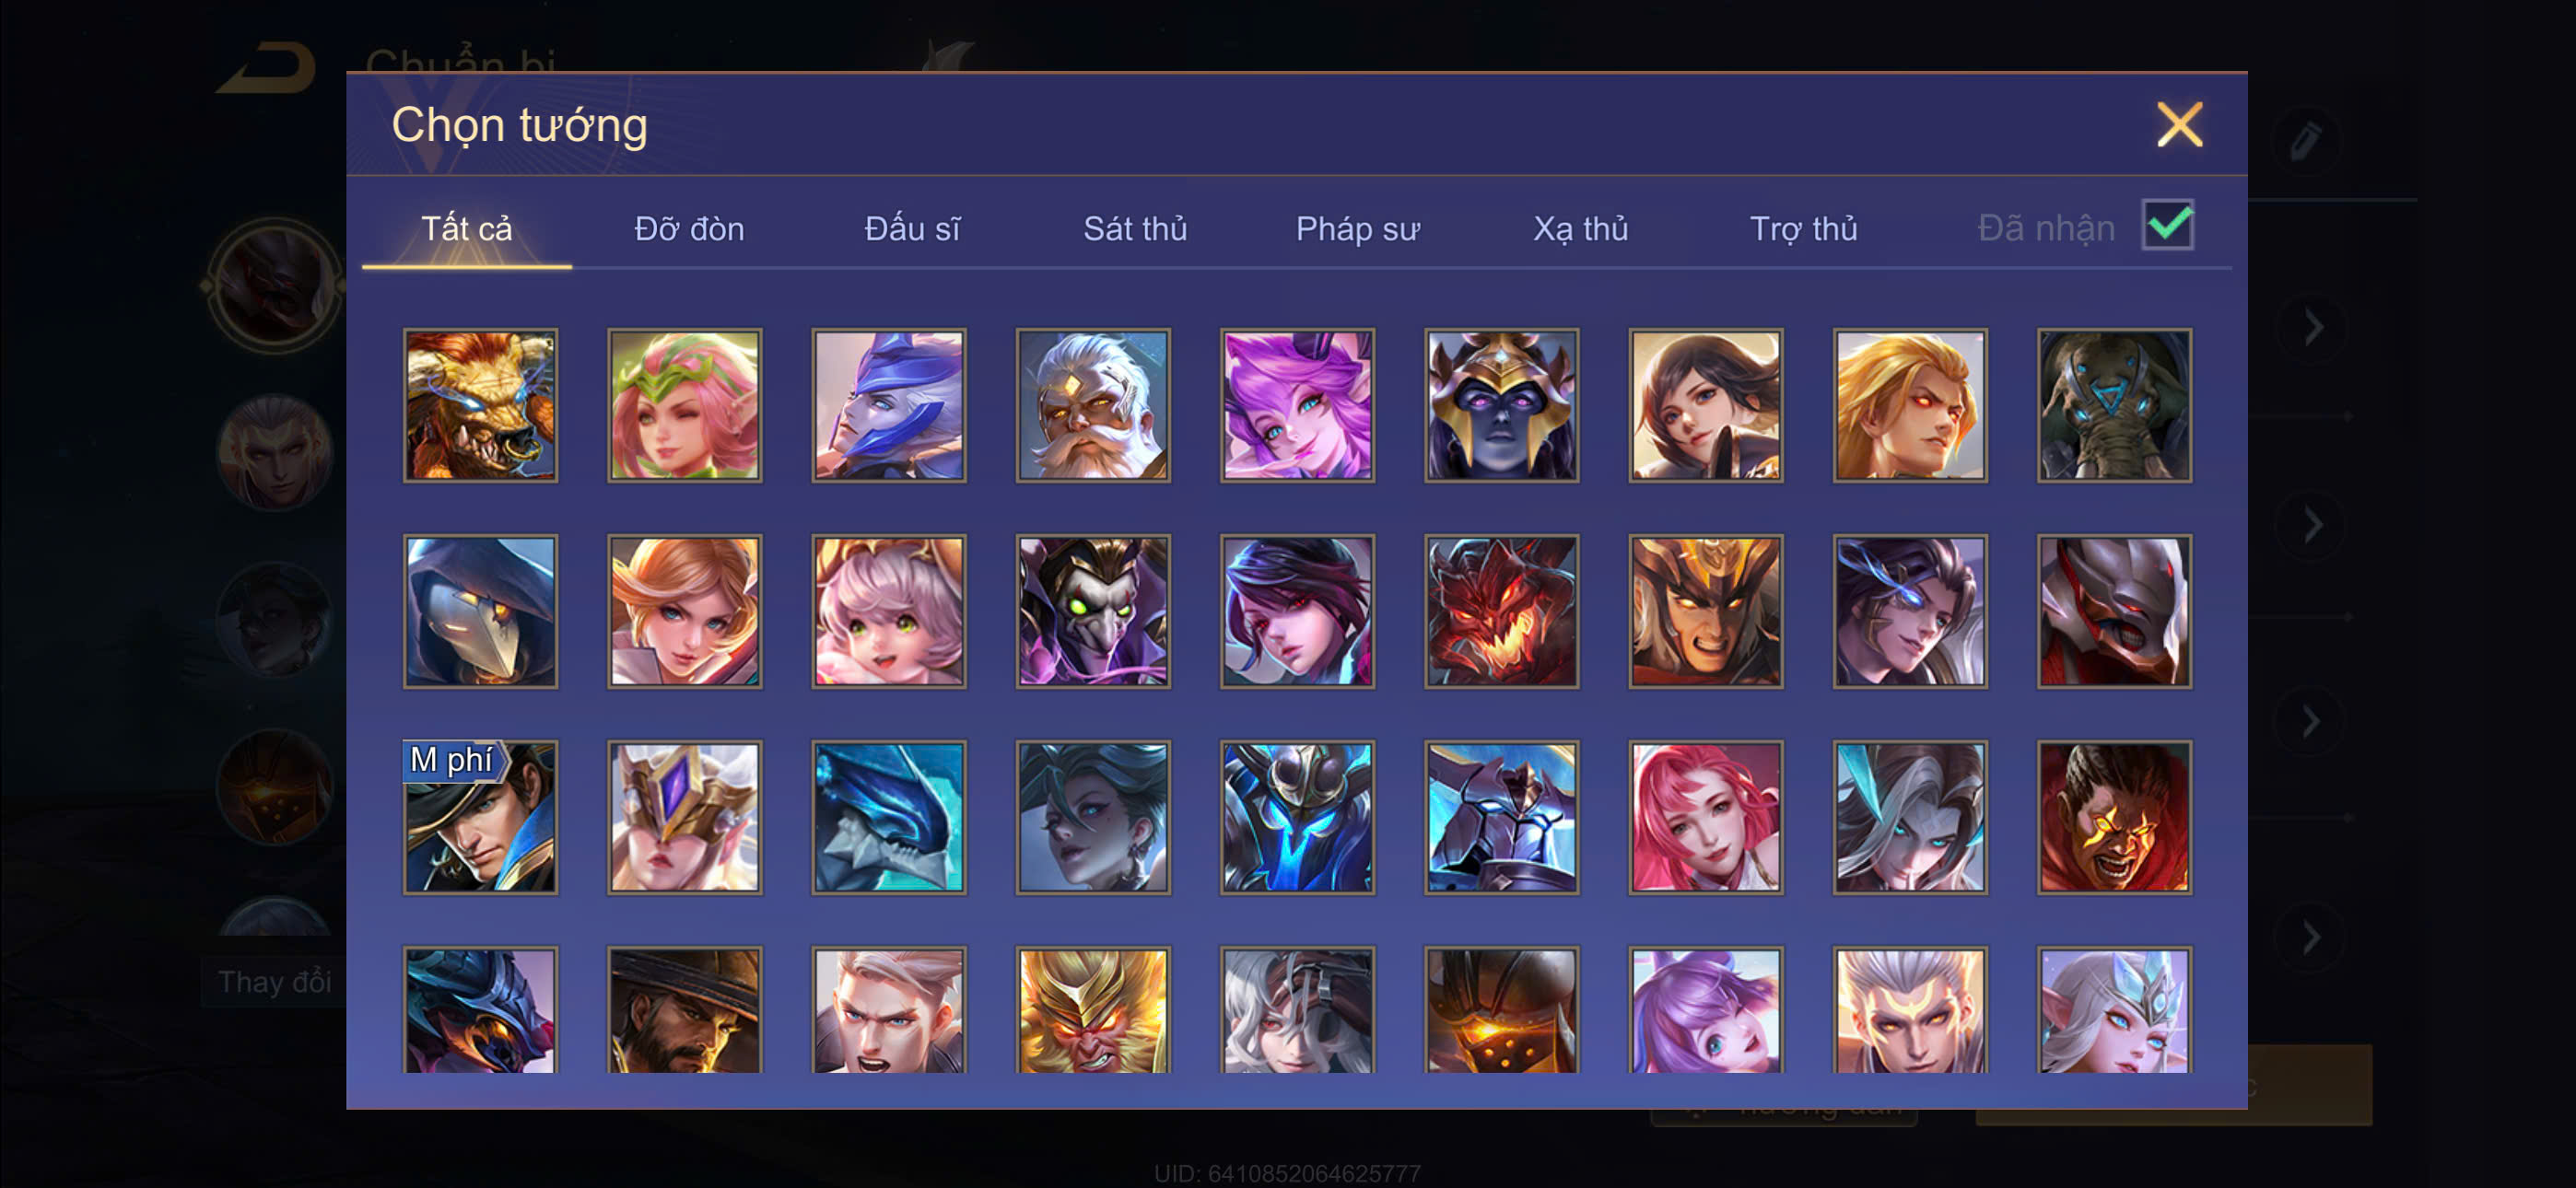Select the hero tagged M phí
2576x1188 pixels.
pyautogui.click(x=480, y=817)
